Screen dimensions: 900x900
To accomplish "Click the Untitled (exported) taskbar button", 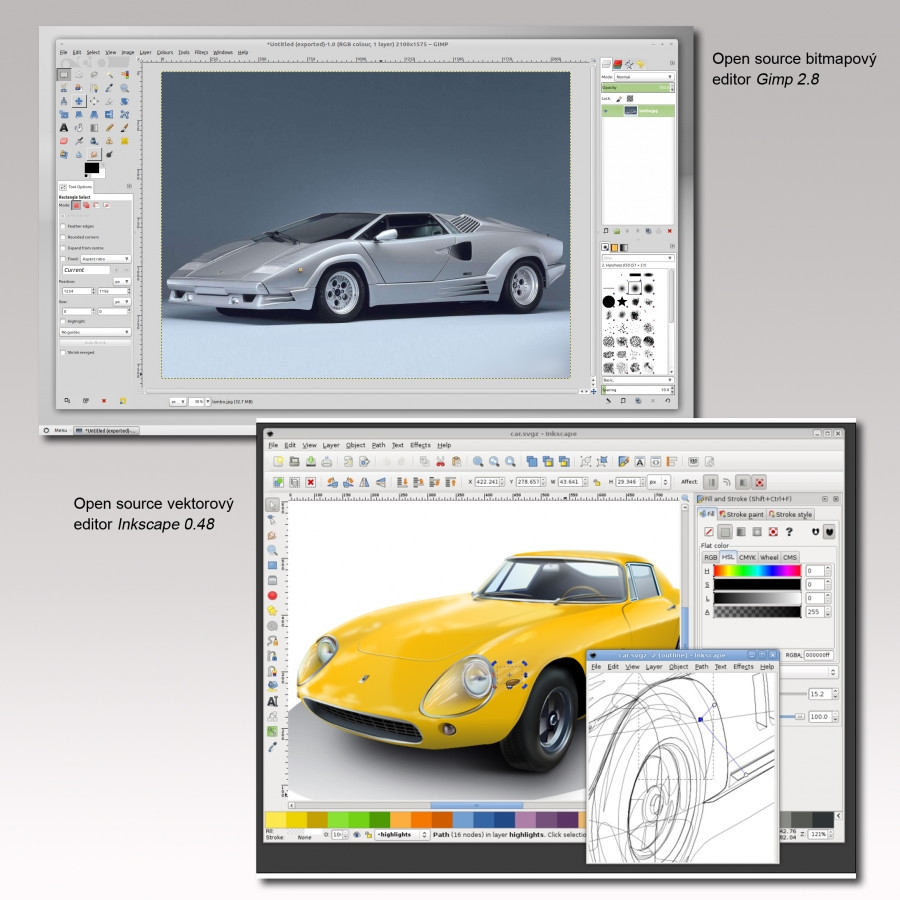I will [107, 430].
